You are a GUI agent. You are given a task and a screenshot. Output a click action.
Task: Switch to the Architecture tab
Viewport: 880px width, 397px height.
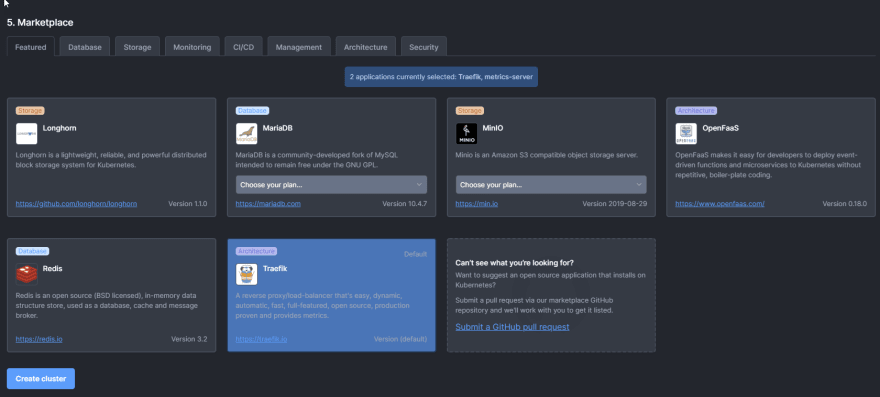[x=365, y=47]
